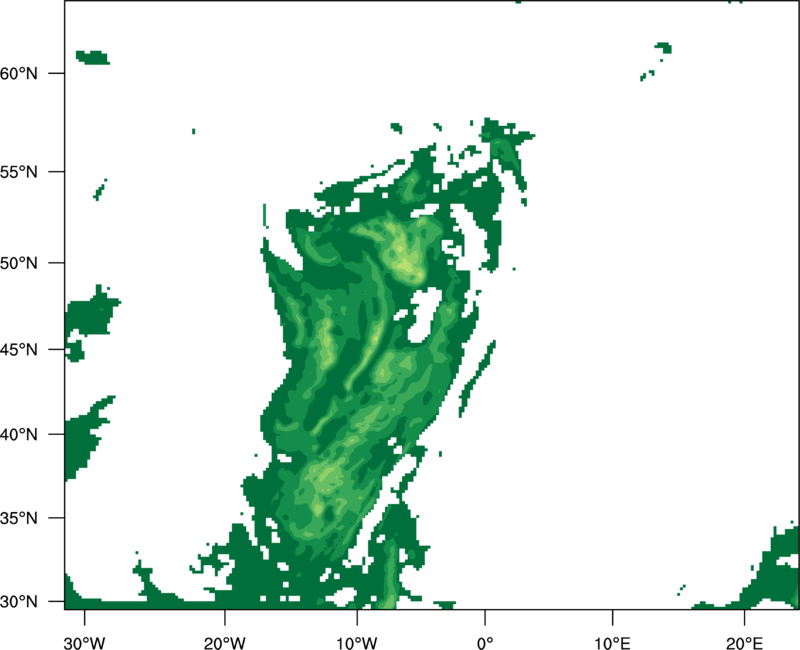
Task: Click the 0° longitude label
Action: 485,643
